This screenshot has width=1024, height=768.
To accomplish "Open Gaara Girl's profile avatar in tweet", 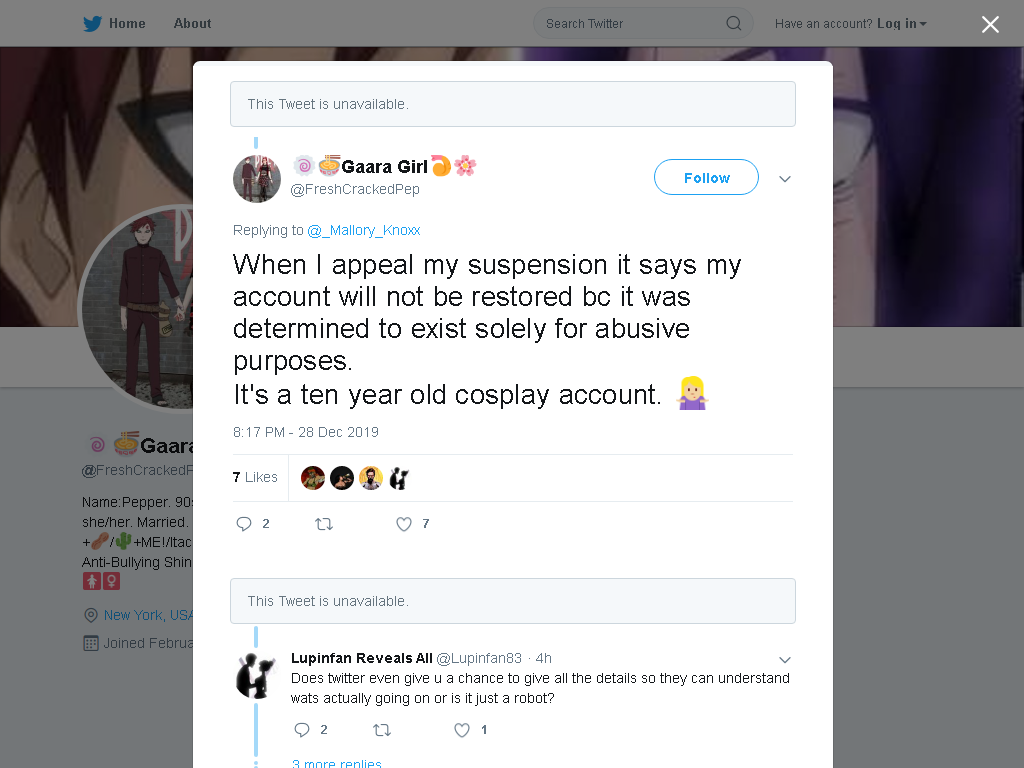I will pos(257,179).
